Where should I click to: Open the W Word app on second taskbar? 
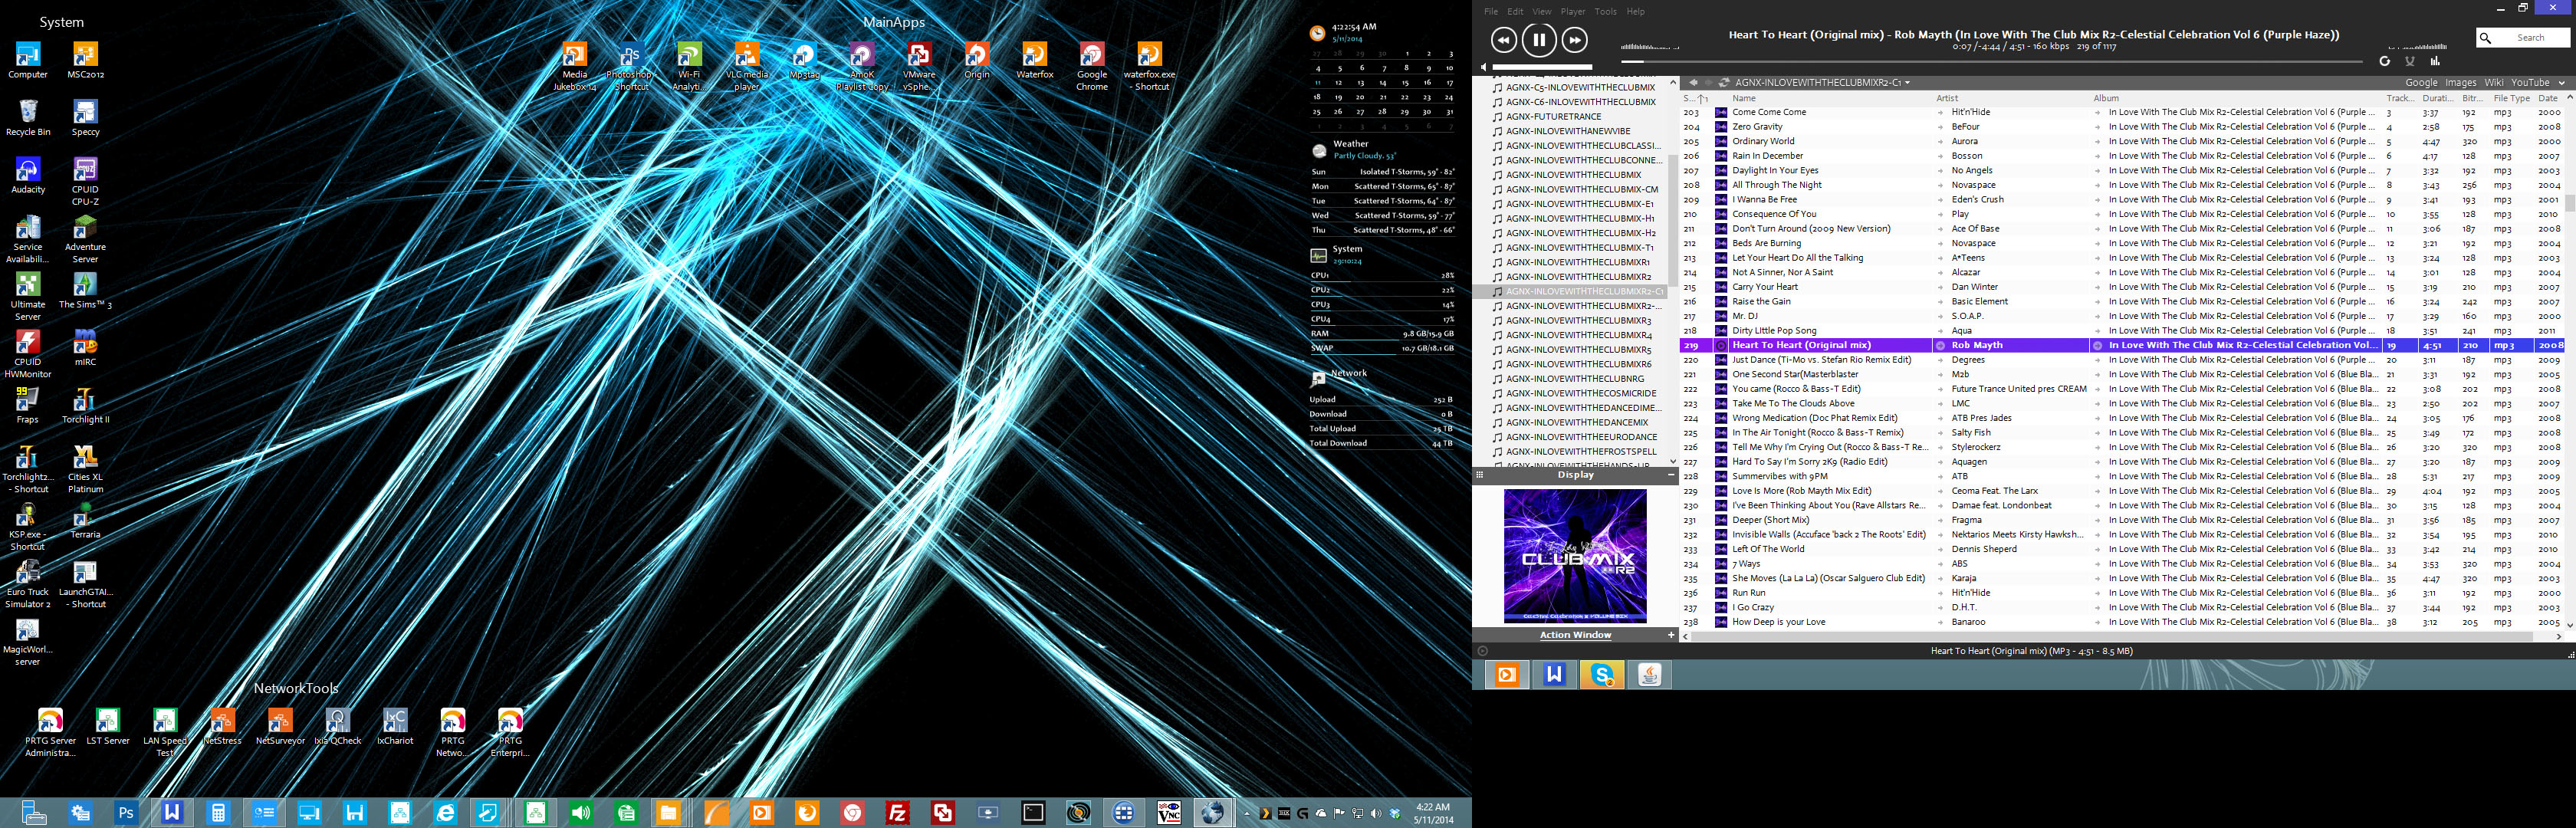tap(1554, 675)
